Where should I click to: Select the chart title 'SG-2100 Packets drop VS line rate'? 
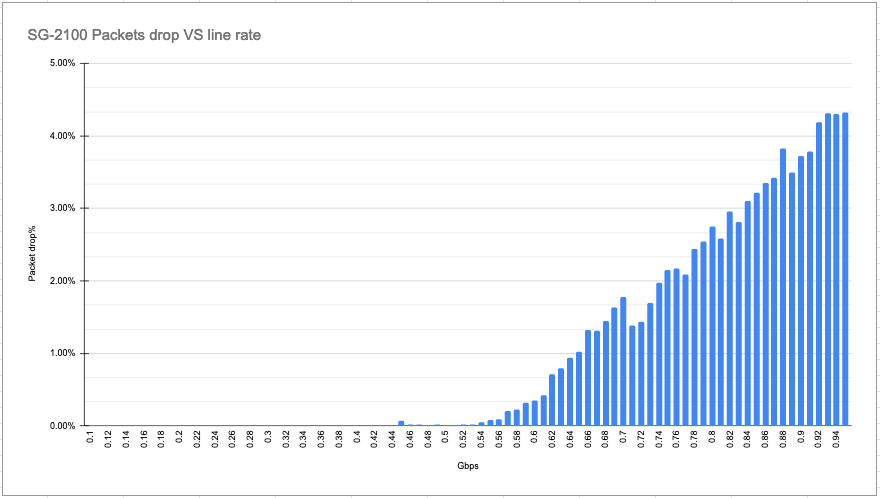[x=144, y=35]
